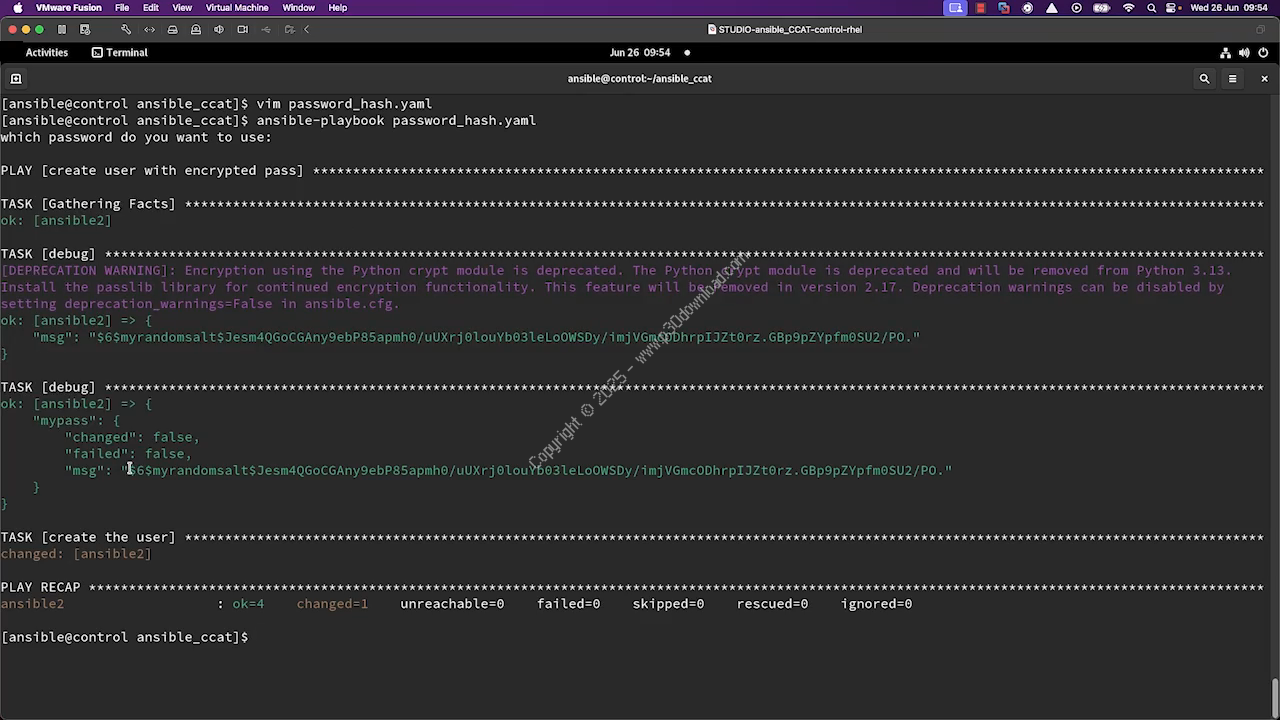Open GNOME Activities overview

[x=46, y=52]
